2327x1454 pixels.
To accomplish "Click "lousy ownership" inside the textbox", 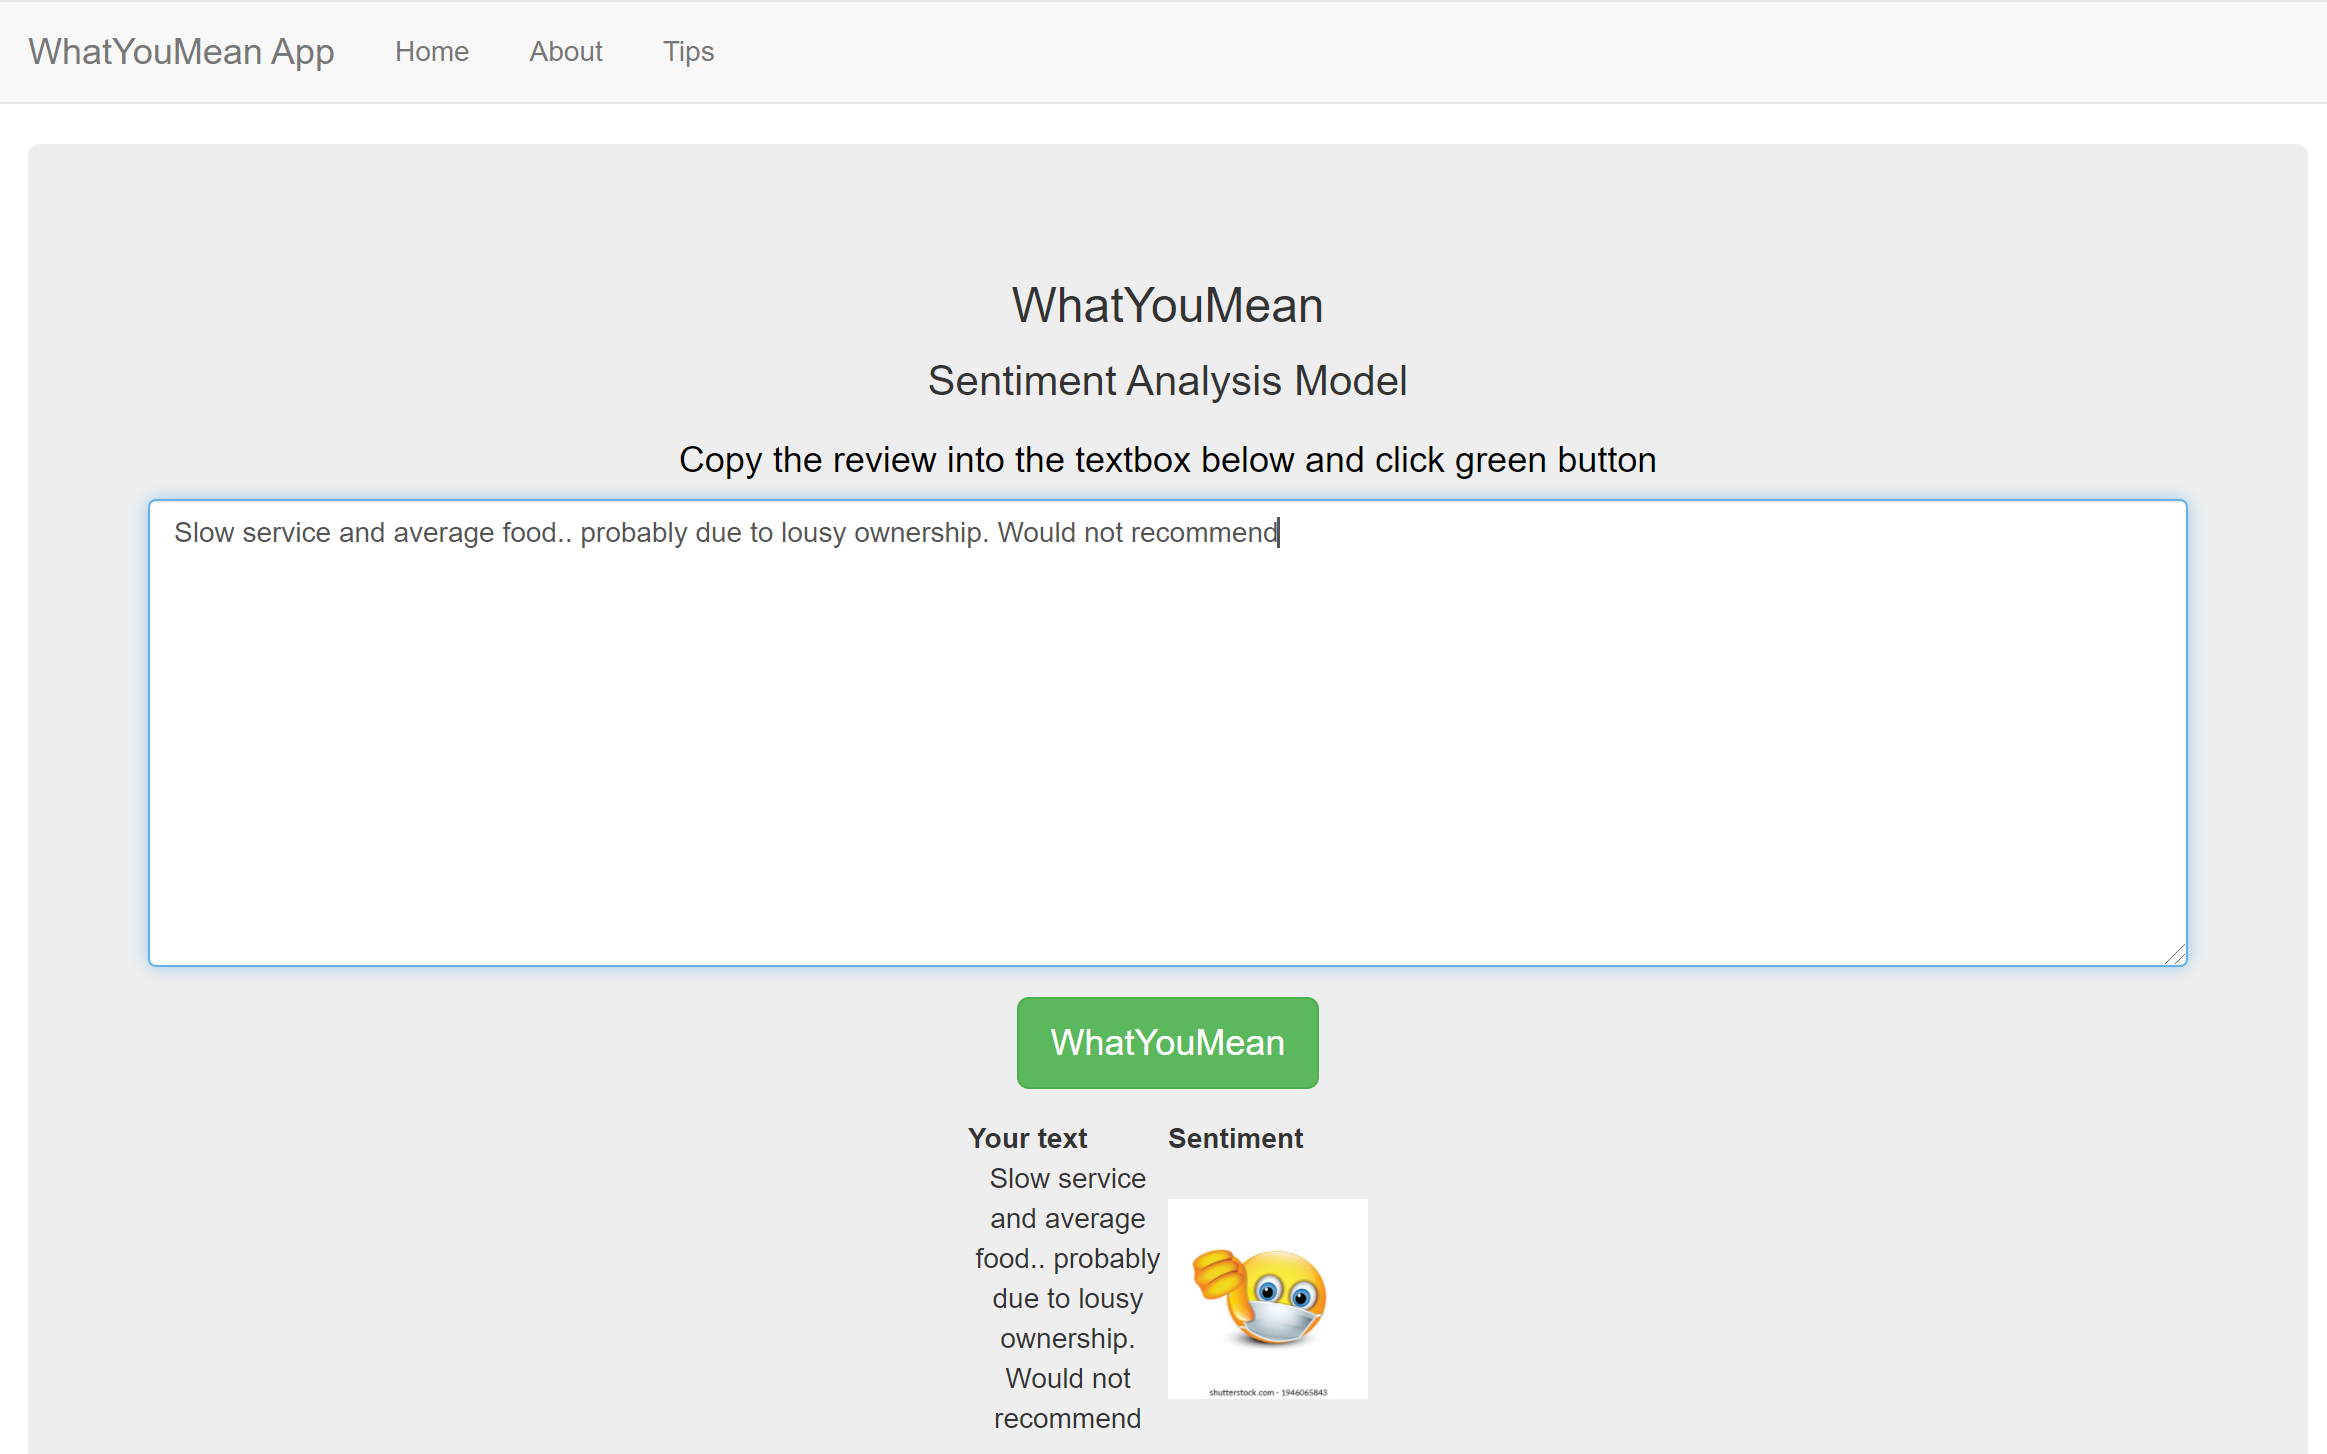I will coord(883,533).
